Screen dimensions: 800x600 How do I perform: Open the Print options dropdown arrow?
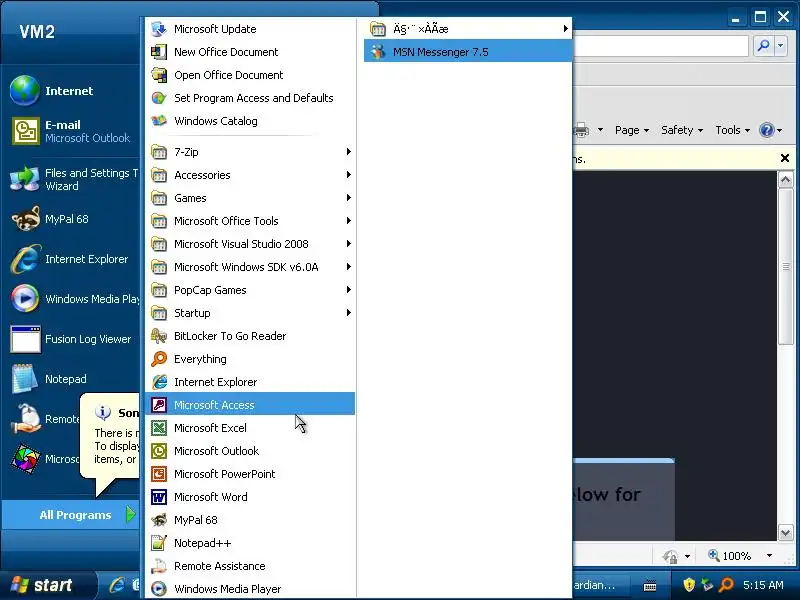600,130
